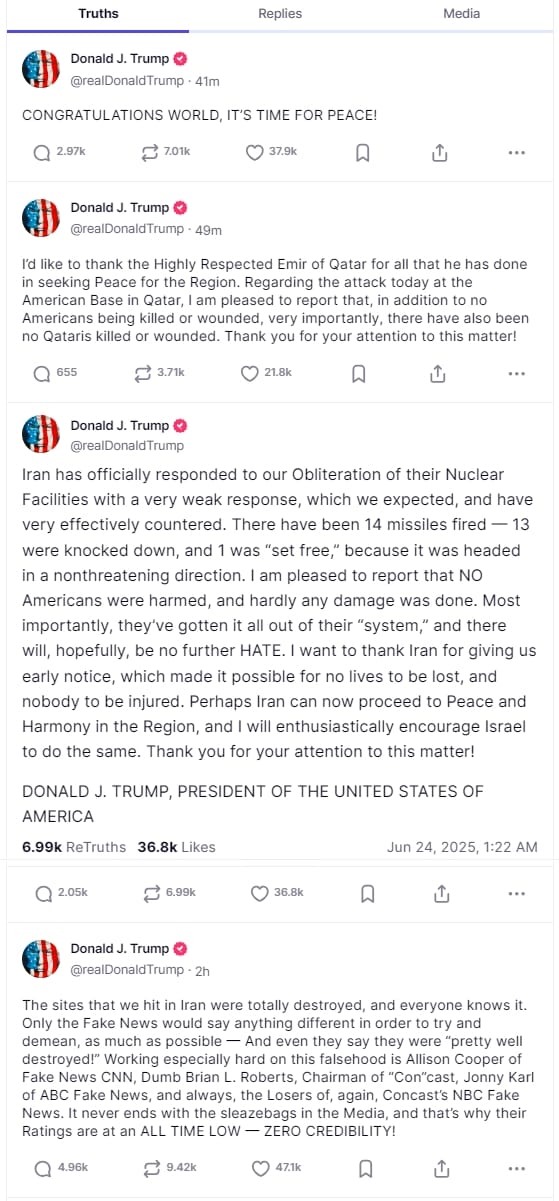
Task: Share the Emir of Qatar post
Action: coord(438,373)
